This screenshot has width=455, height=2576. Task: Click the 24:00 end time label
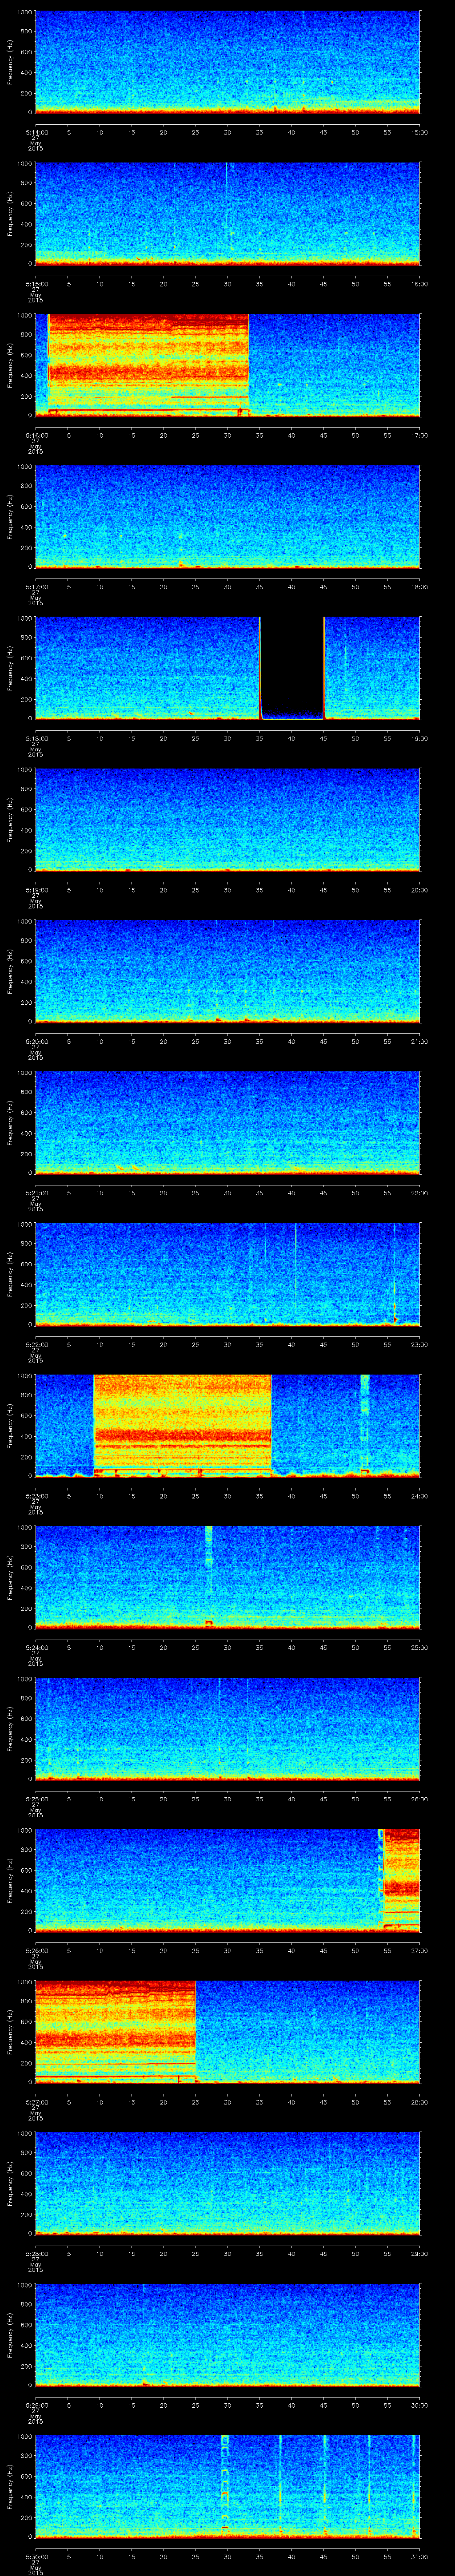coord(420,1496)
